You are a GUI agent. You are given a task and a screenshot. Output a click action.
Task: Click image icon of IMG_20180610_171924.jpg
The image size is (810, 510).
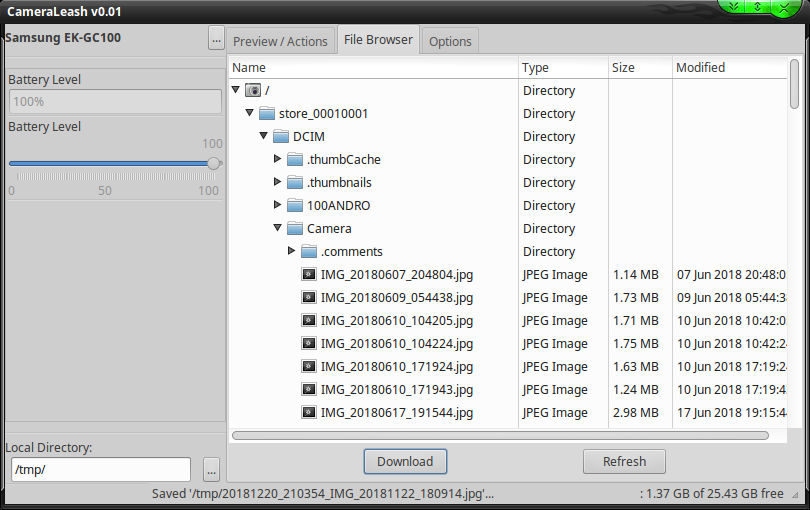[309, 366]
